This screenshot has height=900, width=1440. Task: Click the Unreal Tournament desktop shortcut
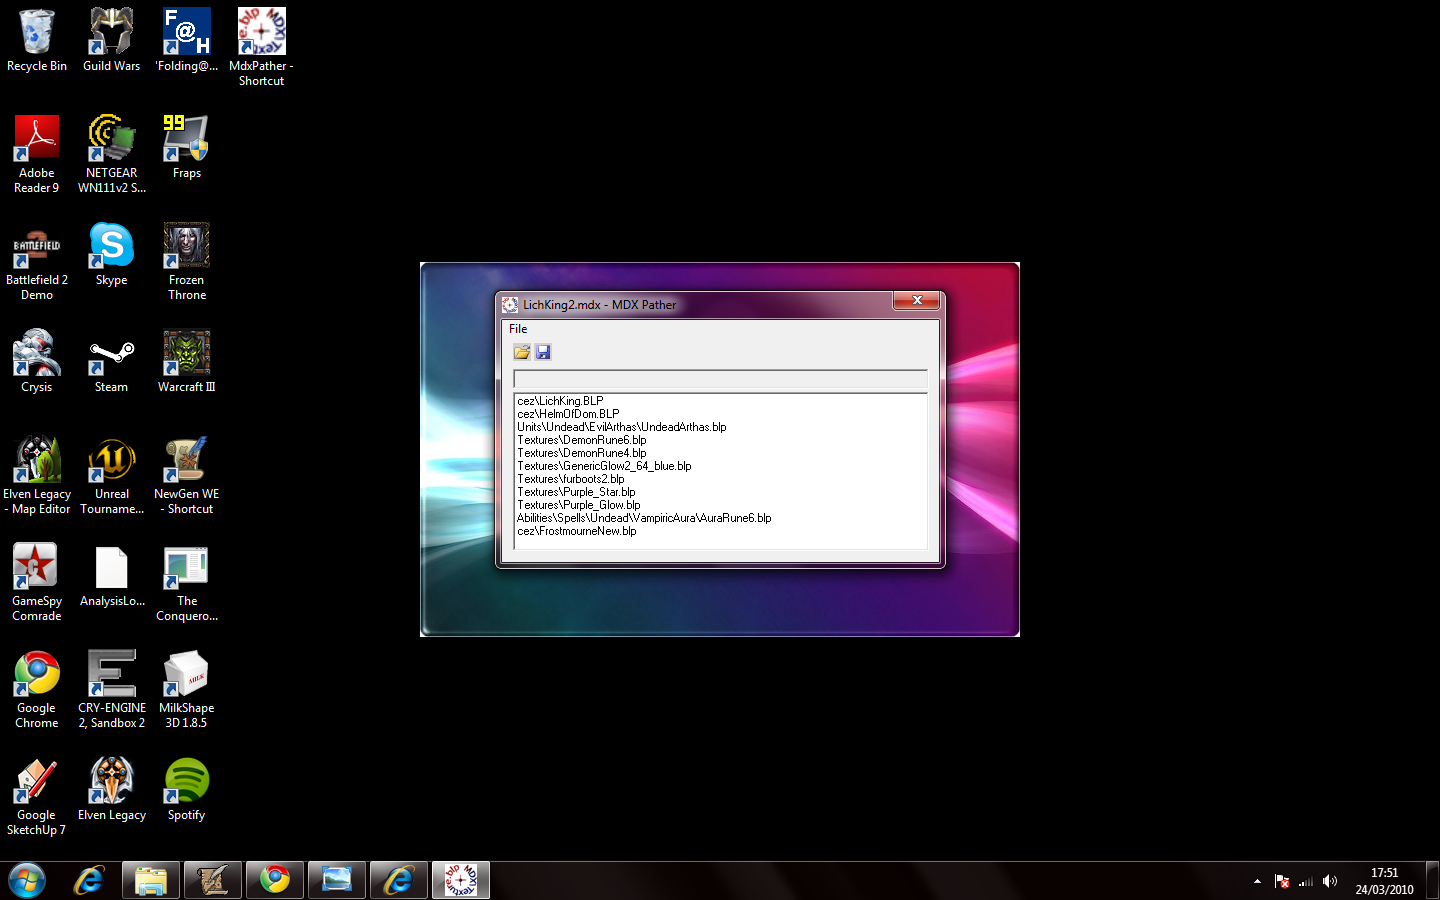tap(112, 475)
